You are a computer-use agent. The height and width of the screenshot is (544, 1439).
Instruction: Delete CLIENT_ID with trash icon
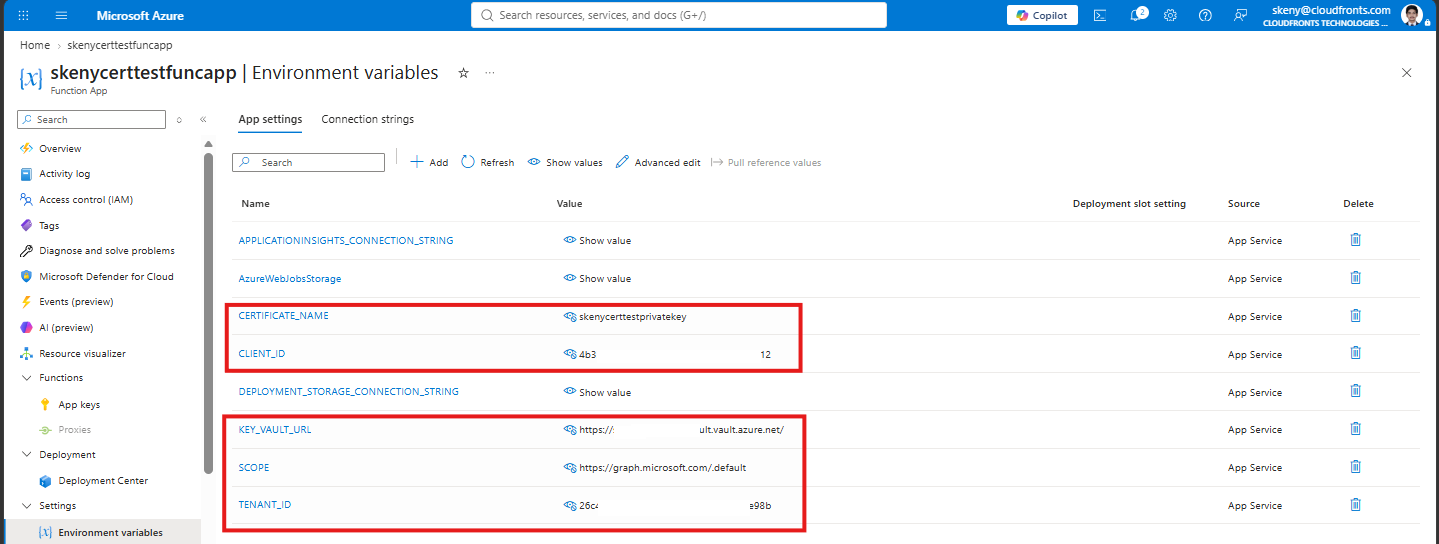pyautogui.click(x=1356, y=353)
